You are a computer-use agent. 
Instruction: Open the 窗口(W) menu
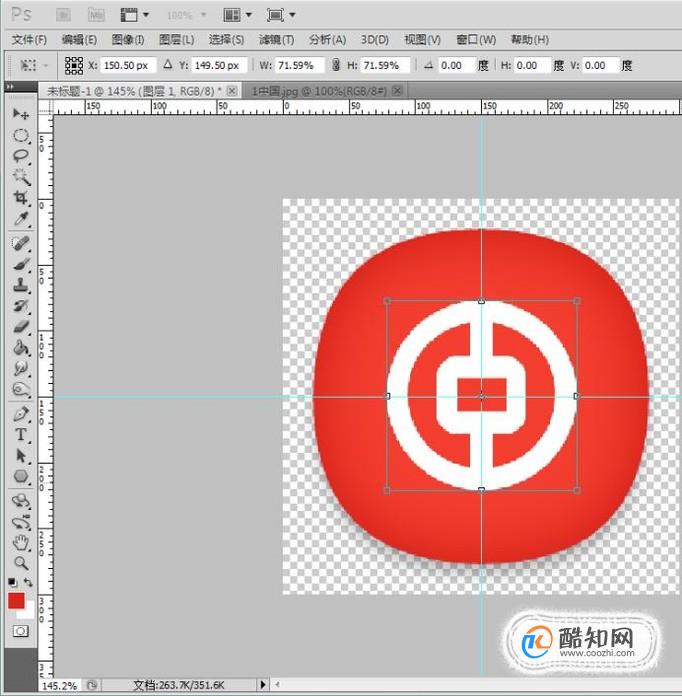point(476,40)
